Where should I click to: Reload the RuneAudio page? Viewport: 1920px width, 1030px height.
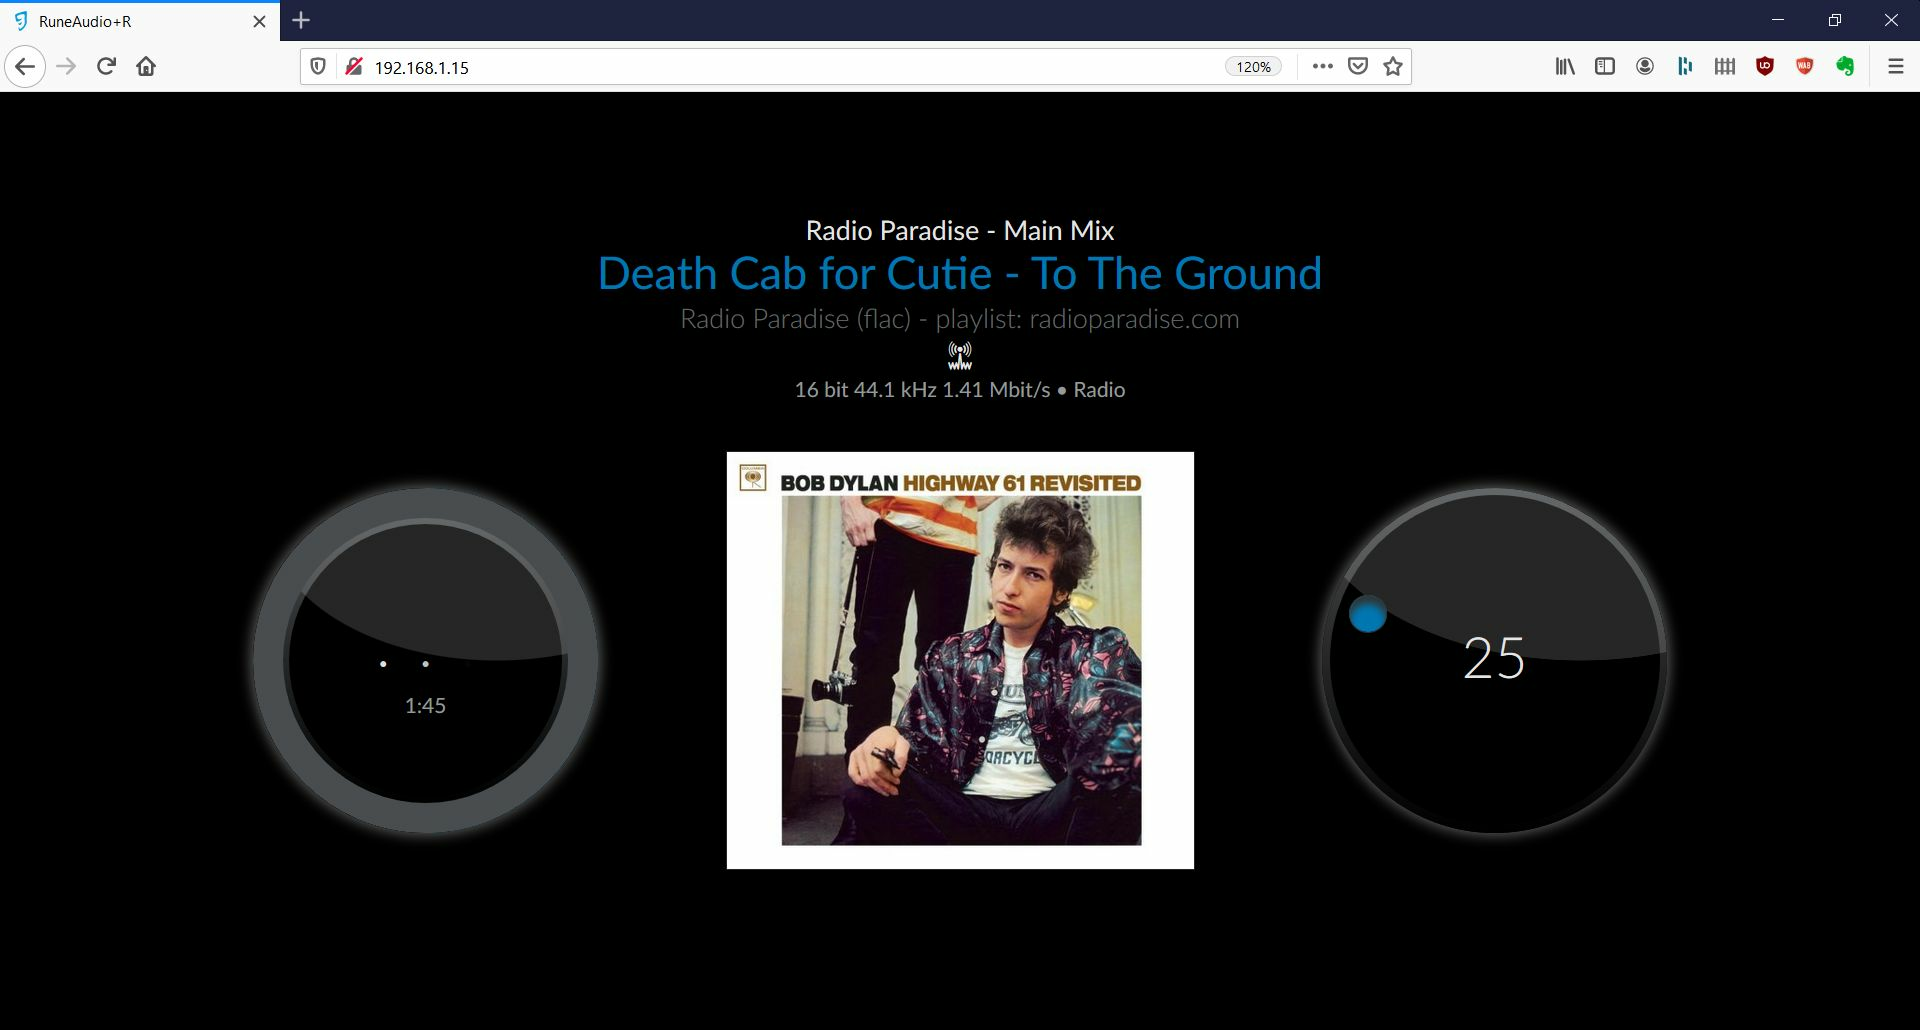(x=106, y=67)
